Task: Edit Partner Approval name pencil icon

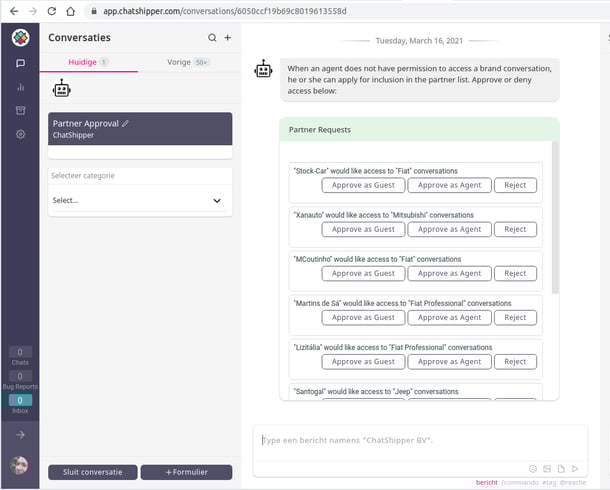Action: click(x=125, y=123)
